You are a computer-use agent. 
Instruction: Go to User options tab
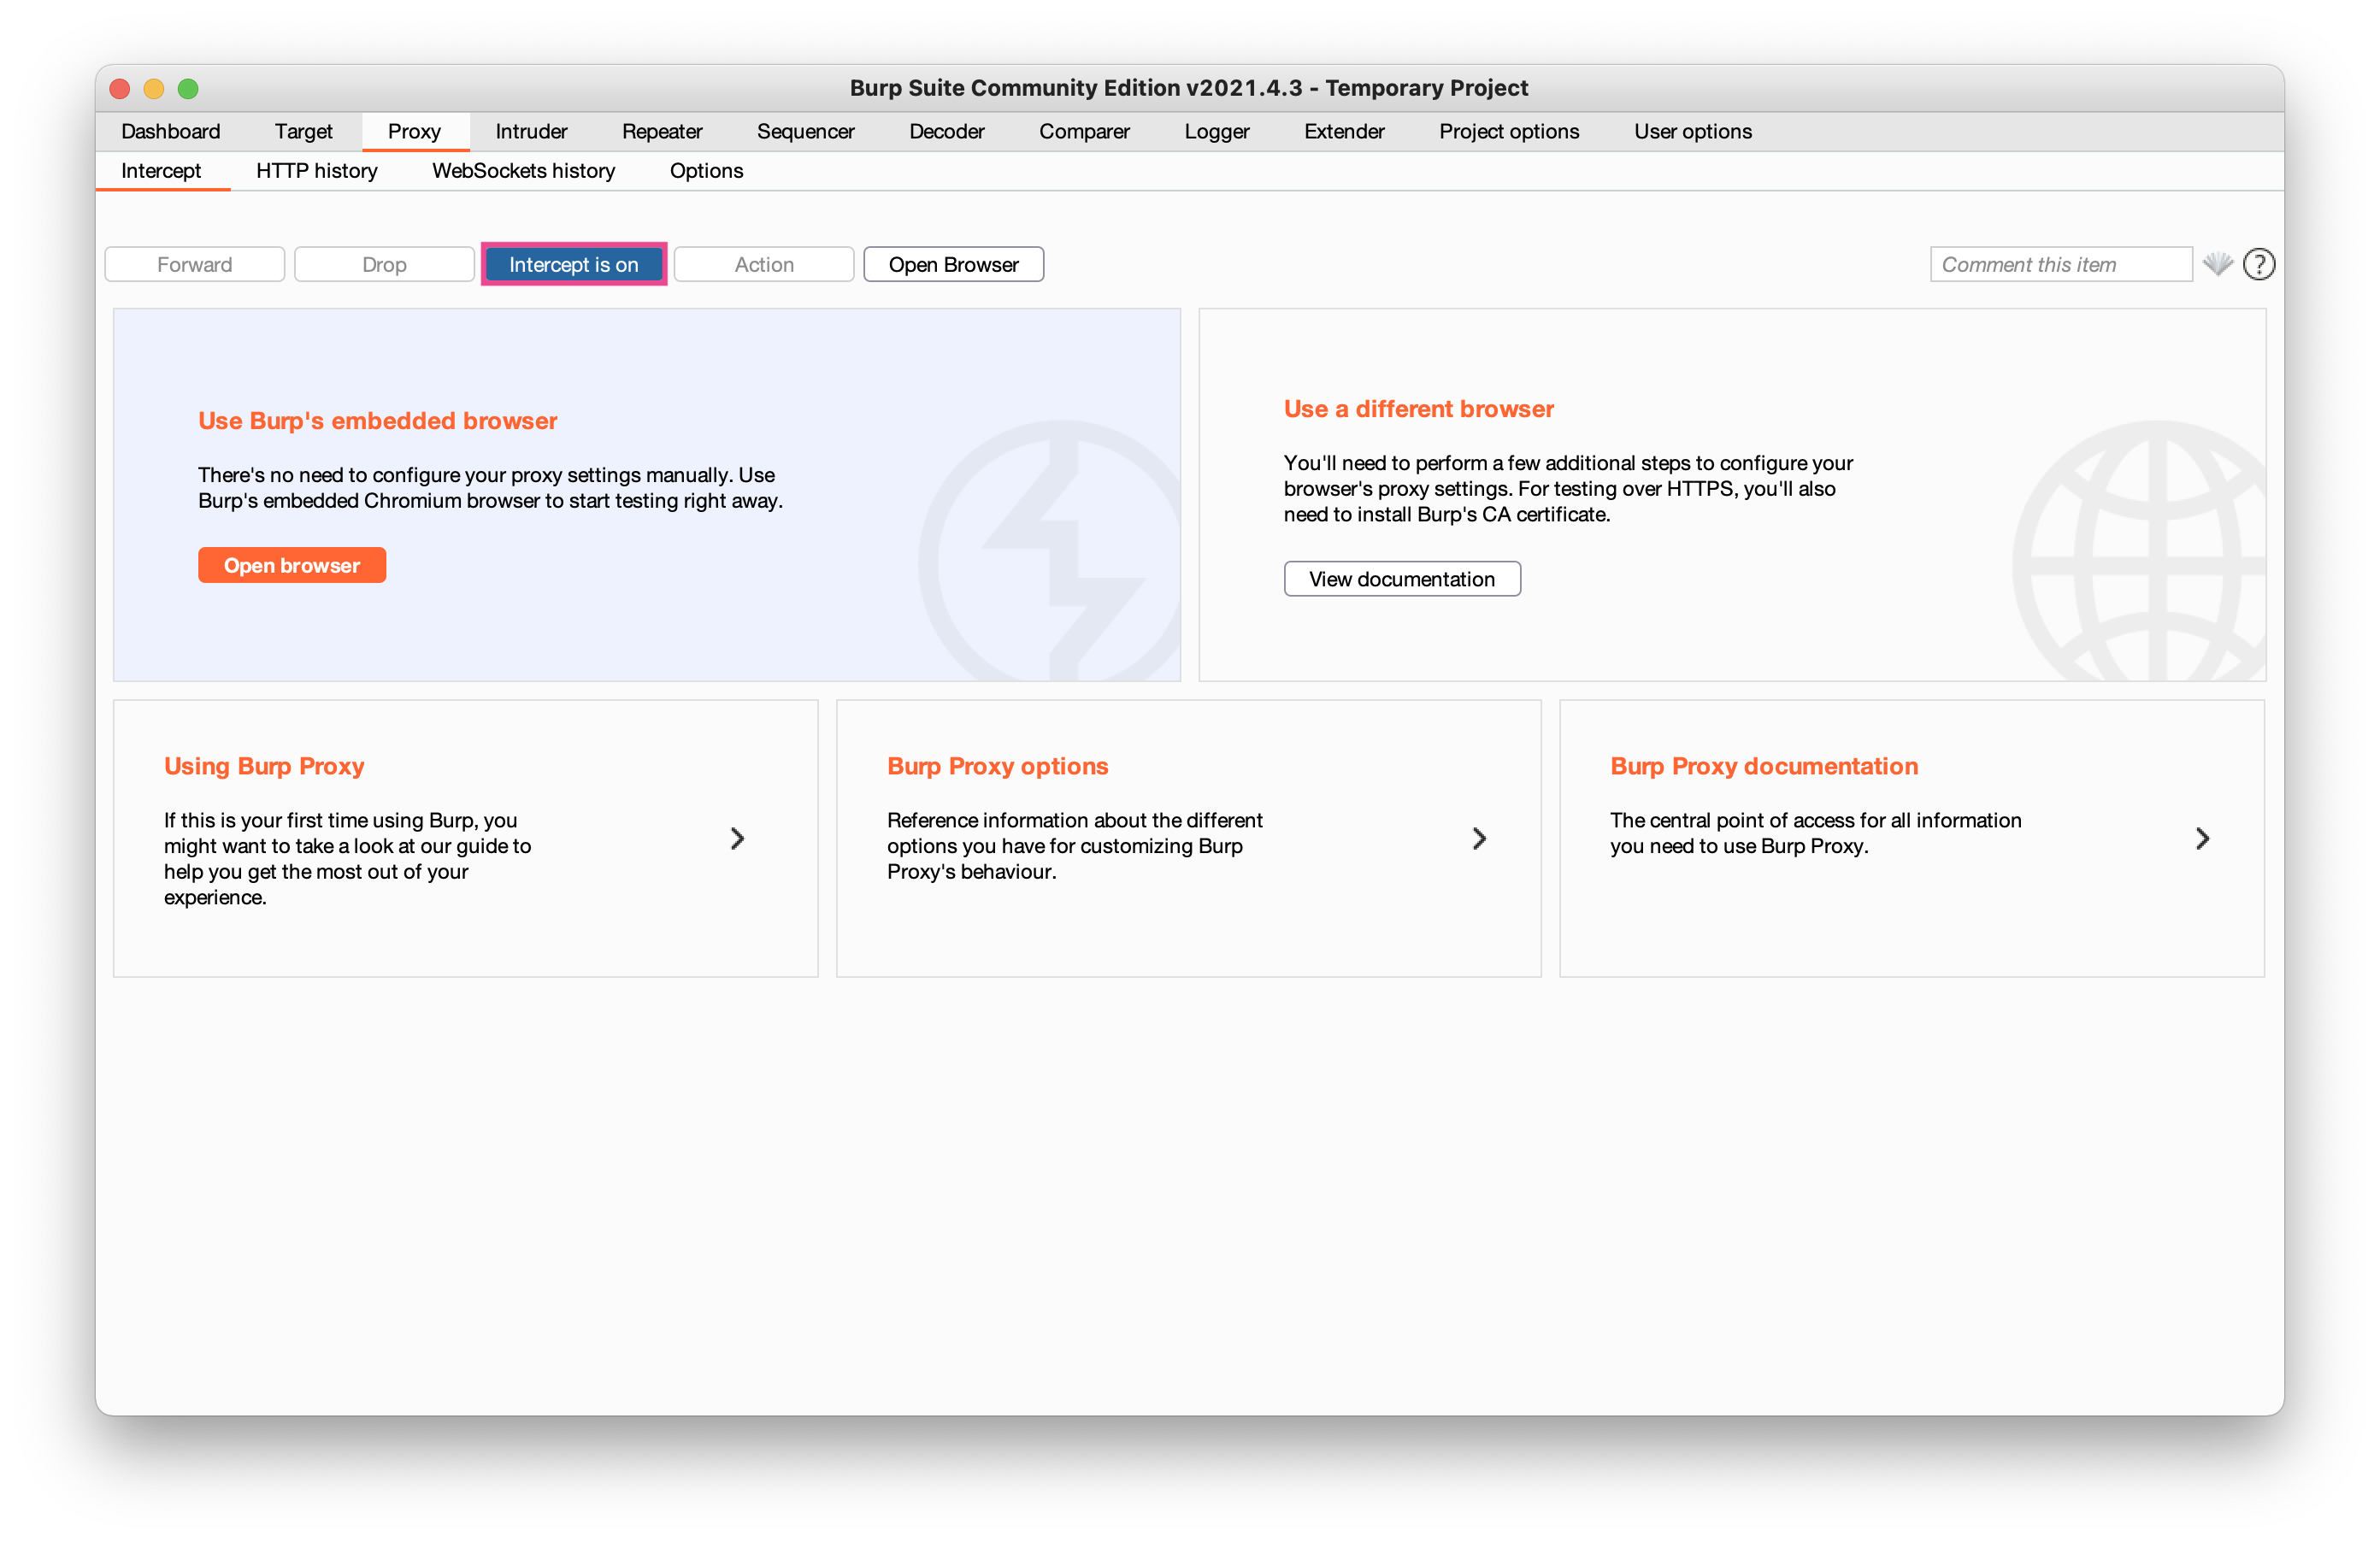pos(1692,131)
